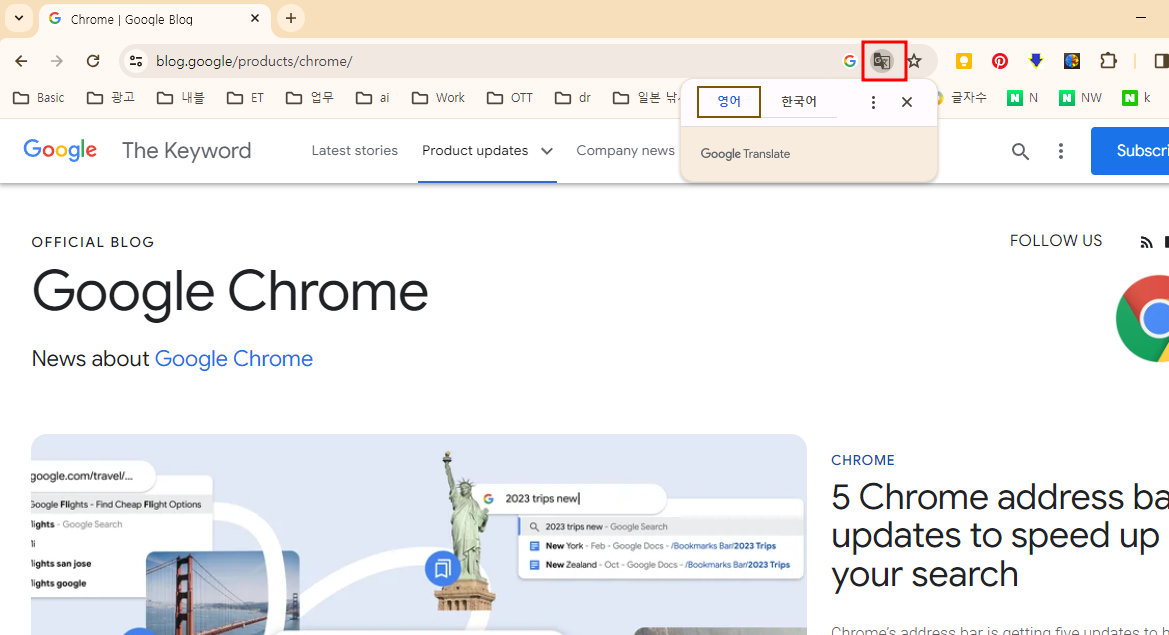Click the Google icon in the address bar

849,61
